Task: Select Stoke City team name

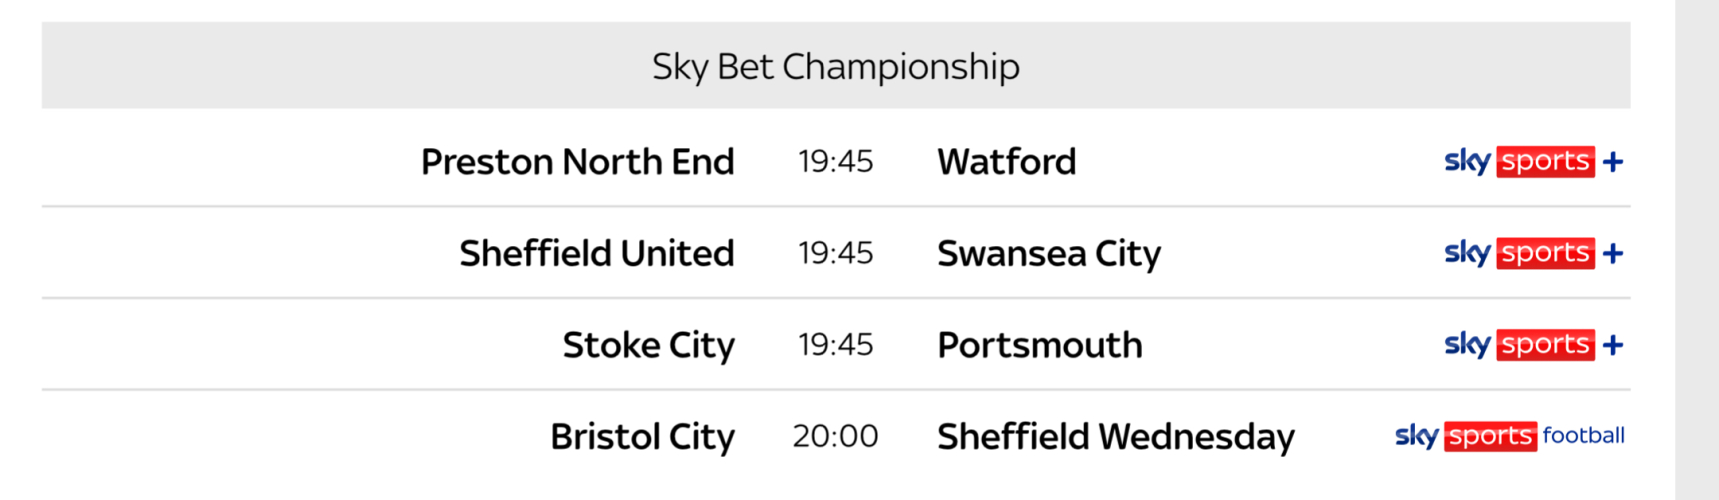Action: (648, 346)
